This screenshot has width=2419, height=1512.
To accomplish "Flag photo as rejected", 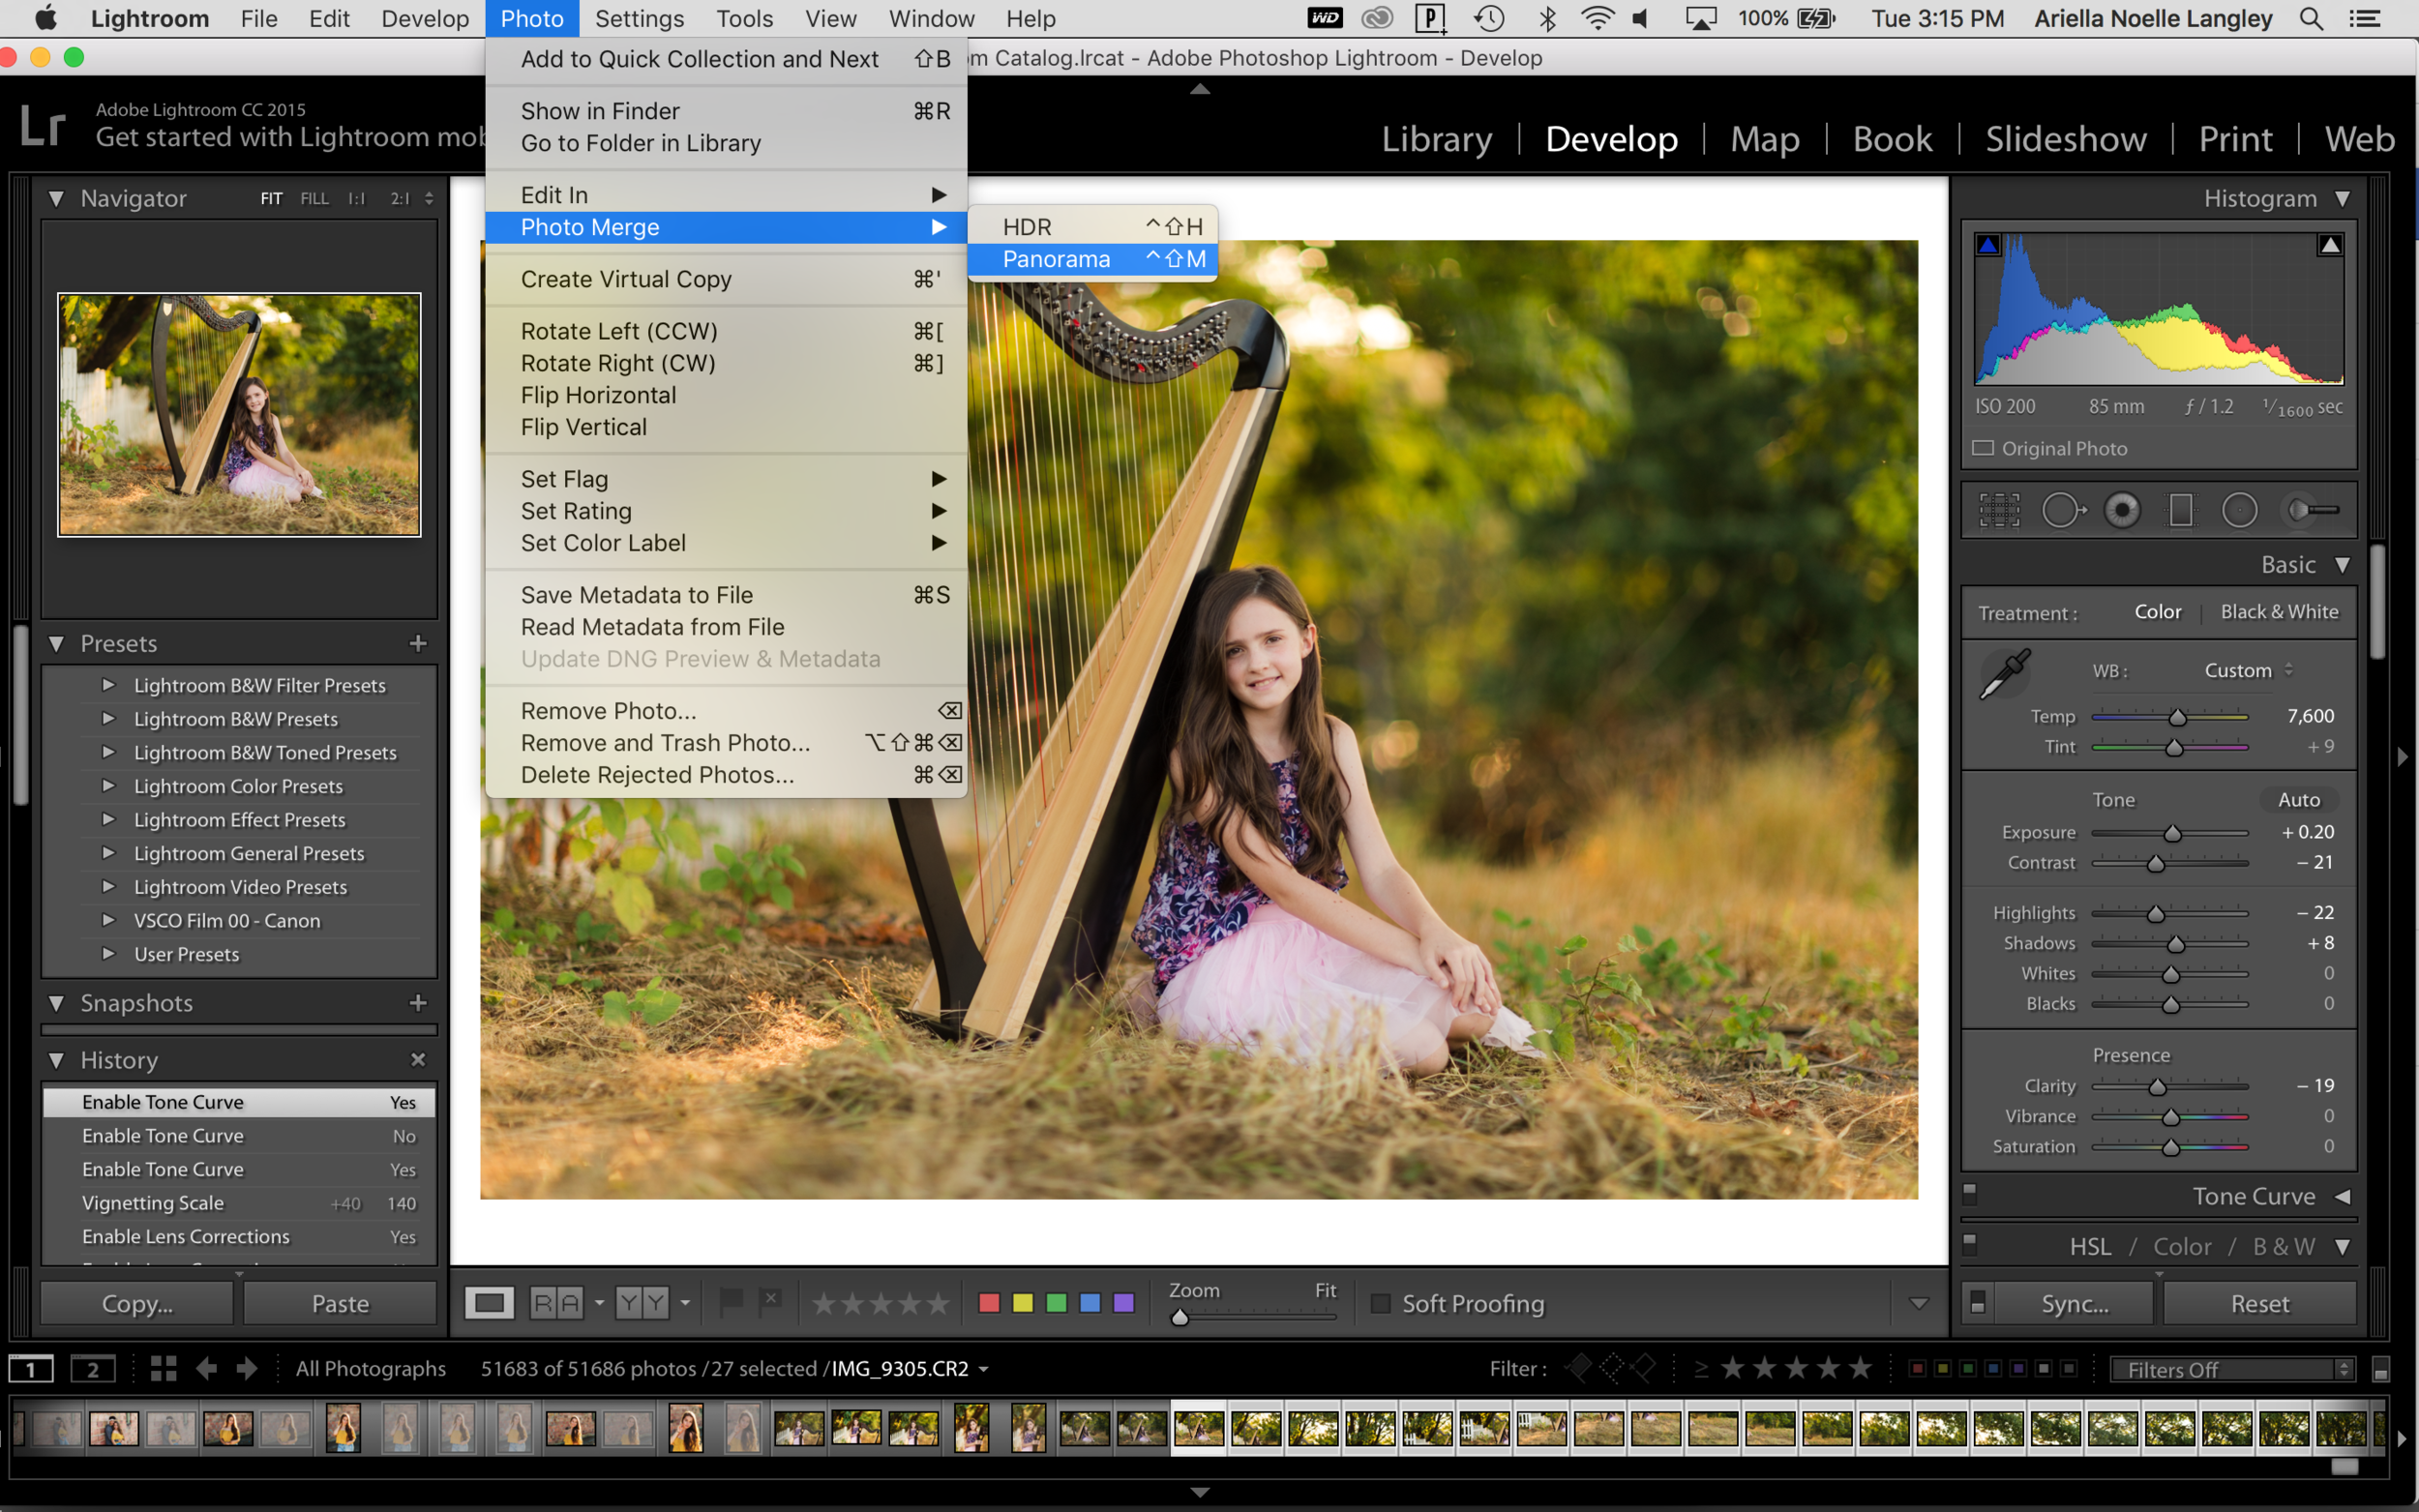I will tap(769, 1302).
